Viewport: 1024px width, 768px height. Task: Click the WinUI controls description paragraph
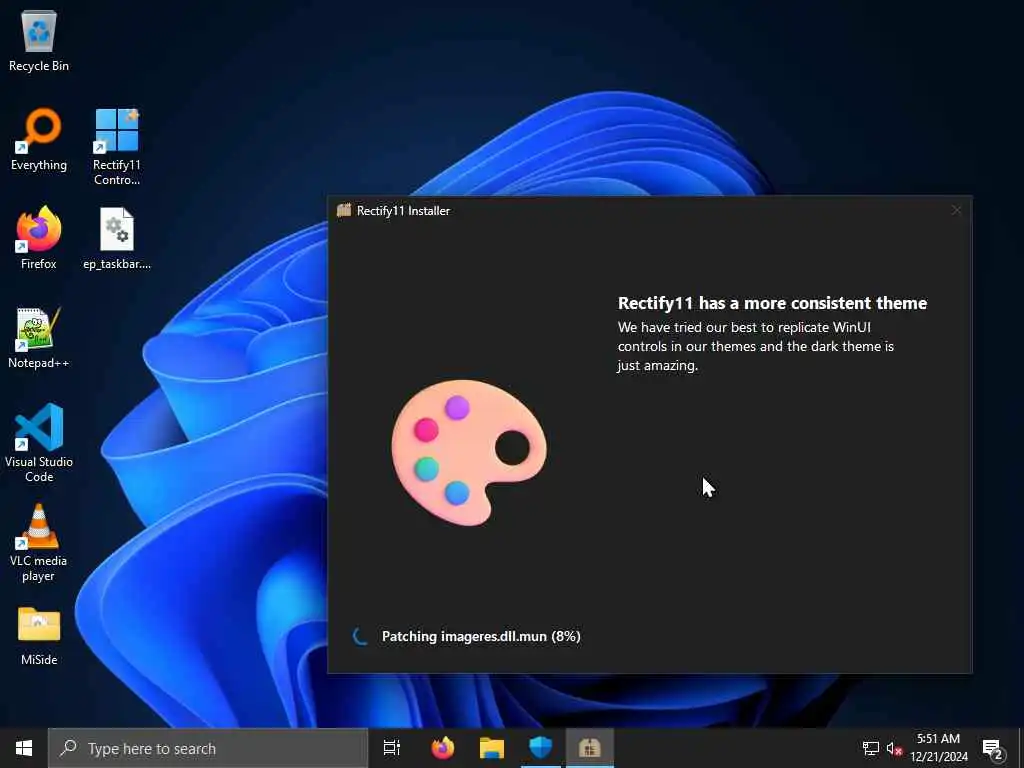[756, 346]
